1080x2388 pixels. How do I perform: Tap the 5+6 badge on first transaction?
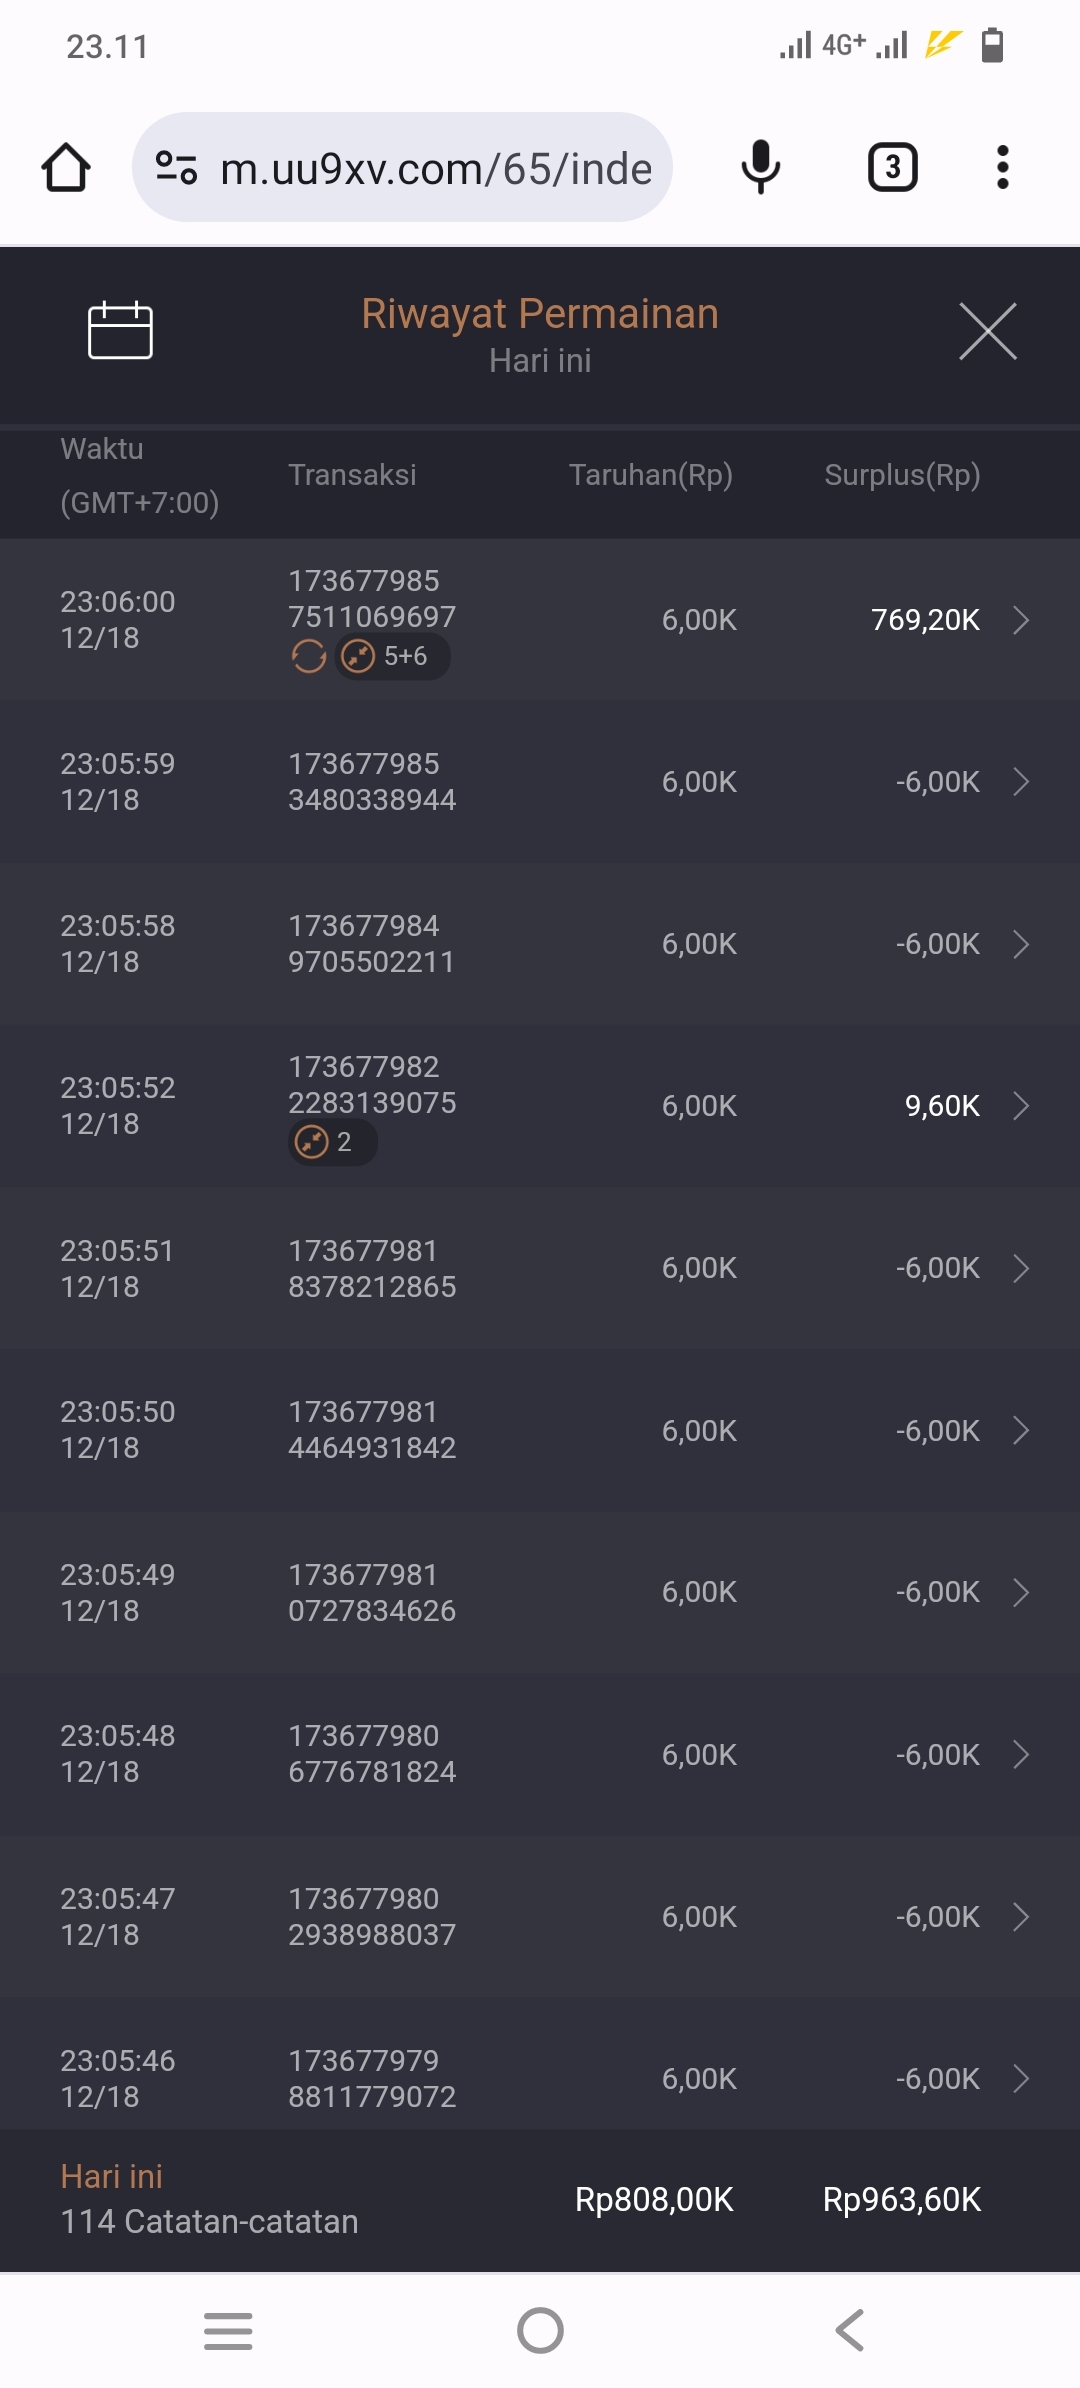tap(392, 657)
